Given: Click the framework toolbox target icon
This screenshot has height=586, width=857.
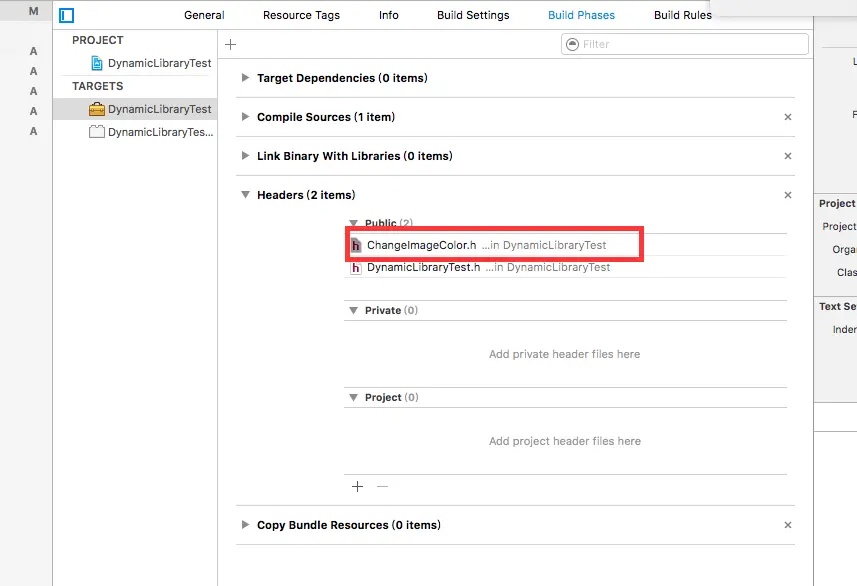Looking at the screenshot, I should click(97, 109).
